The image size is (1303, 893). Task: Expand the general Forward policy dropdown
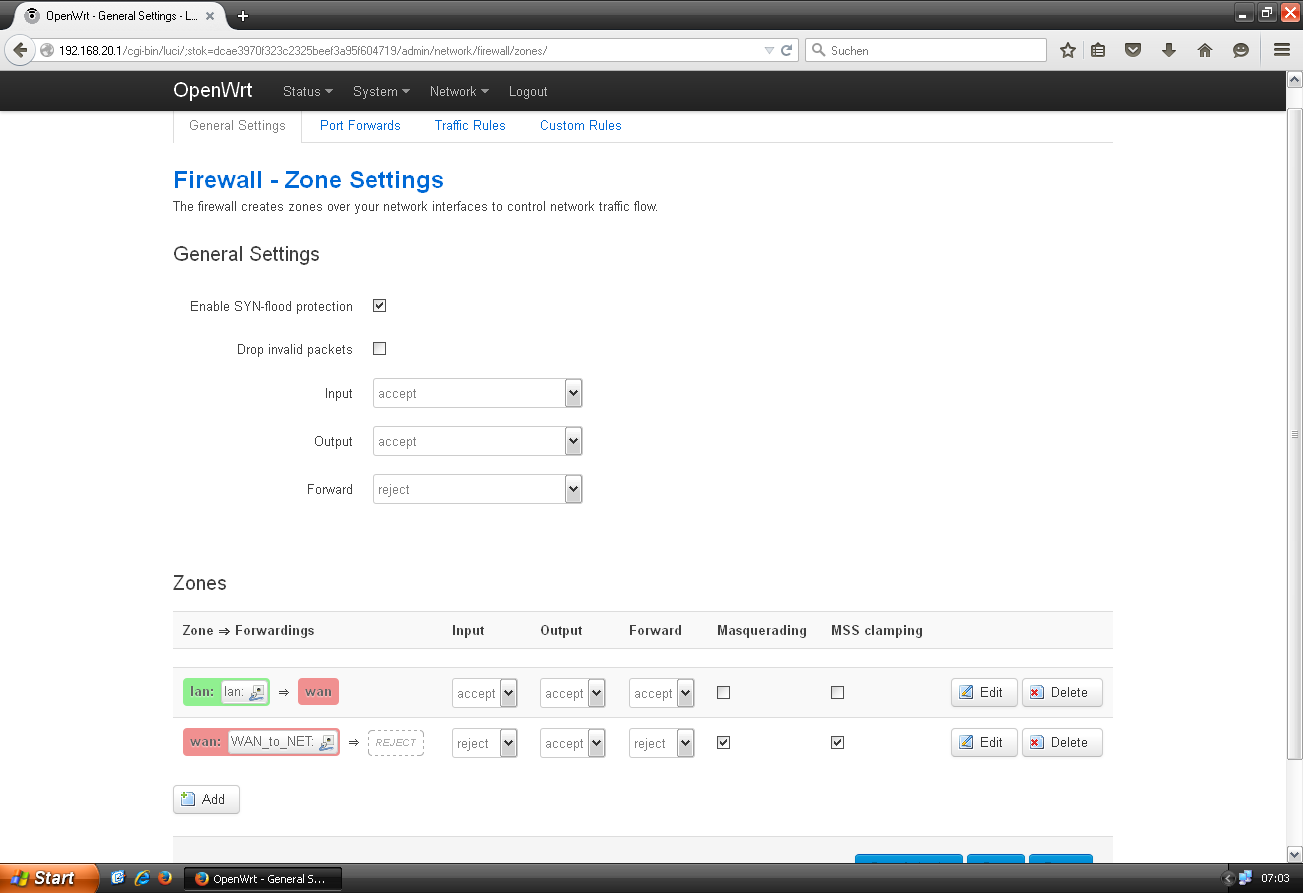click(x=477, y=489)
